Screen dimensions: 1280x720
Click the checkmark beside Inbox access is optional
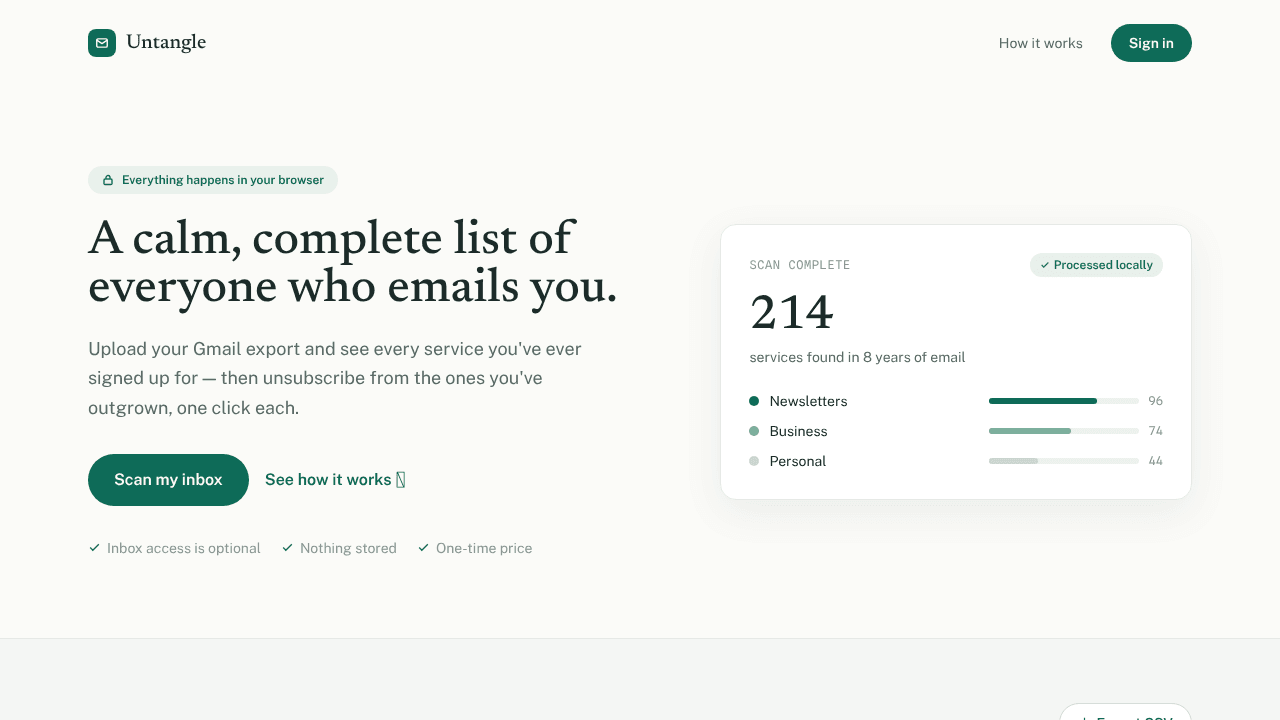(94, 548)
